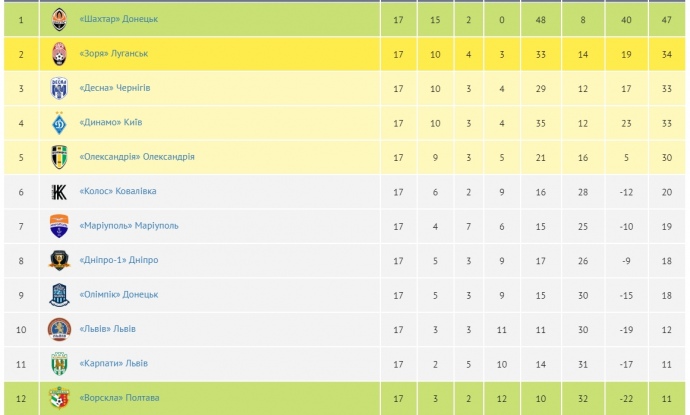
Task: Click the Dnipro-1 club emblem
Action: (x=59, y=260)
